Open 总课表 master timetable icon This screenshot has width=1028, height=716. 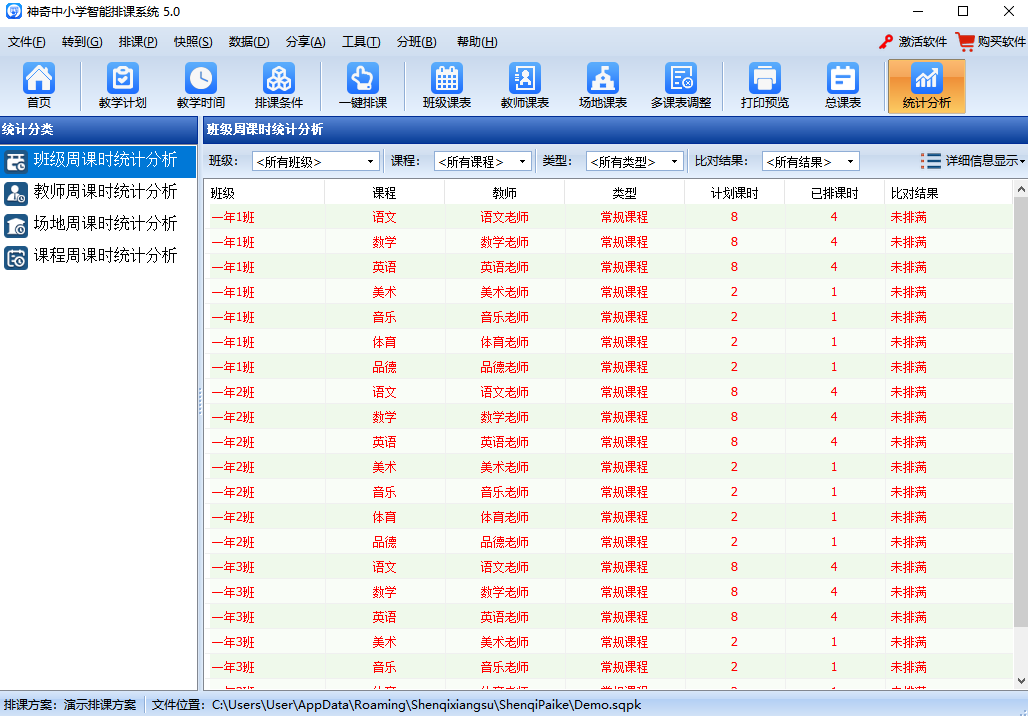(x=842, y=86)
